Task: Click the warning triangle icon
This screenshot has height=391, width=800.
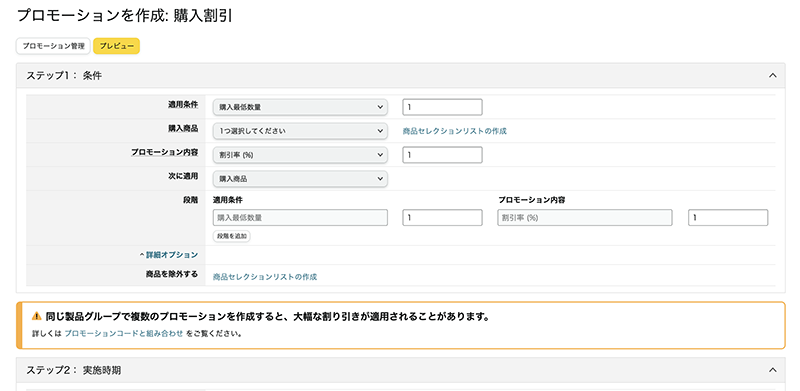Action: (x=36, y=316)
